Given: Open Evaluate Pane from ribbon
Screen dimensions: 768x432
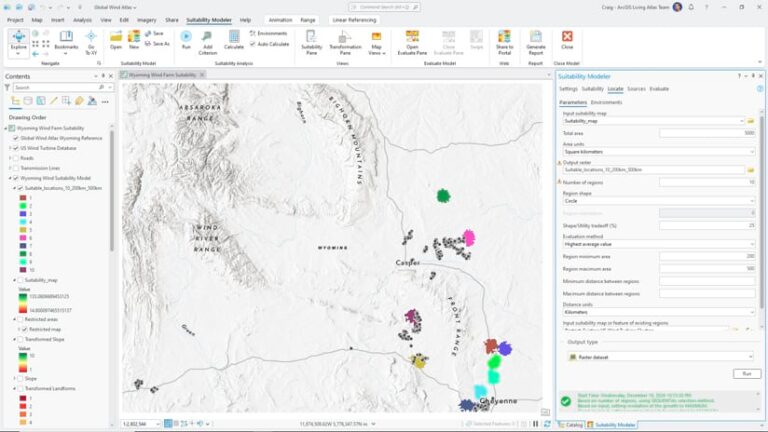Looking at the screenshot, I should pos(412,42).
